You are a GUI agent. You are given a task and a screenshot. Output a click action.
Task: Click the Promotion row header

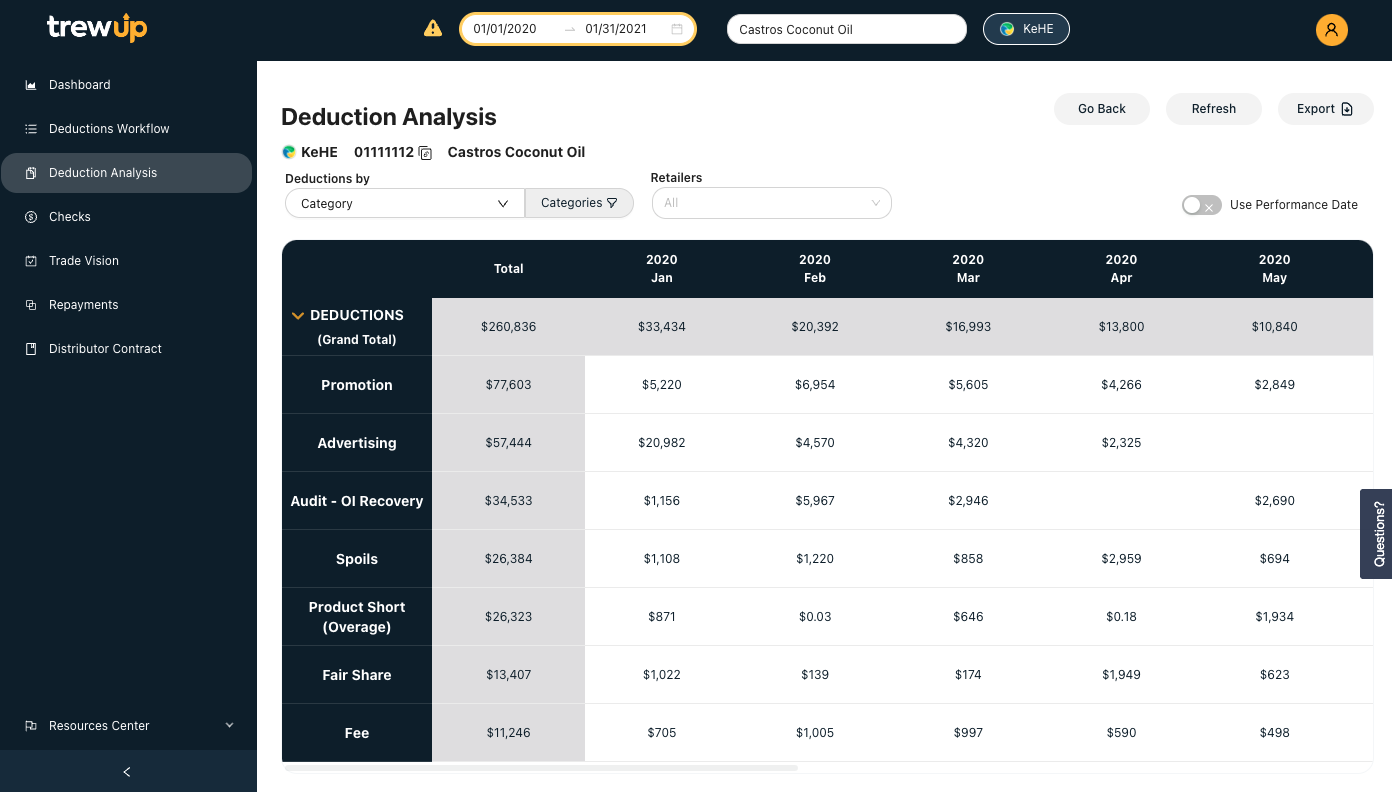click(x=357, y=385)
